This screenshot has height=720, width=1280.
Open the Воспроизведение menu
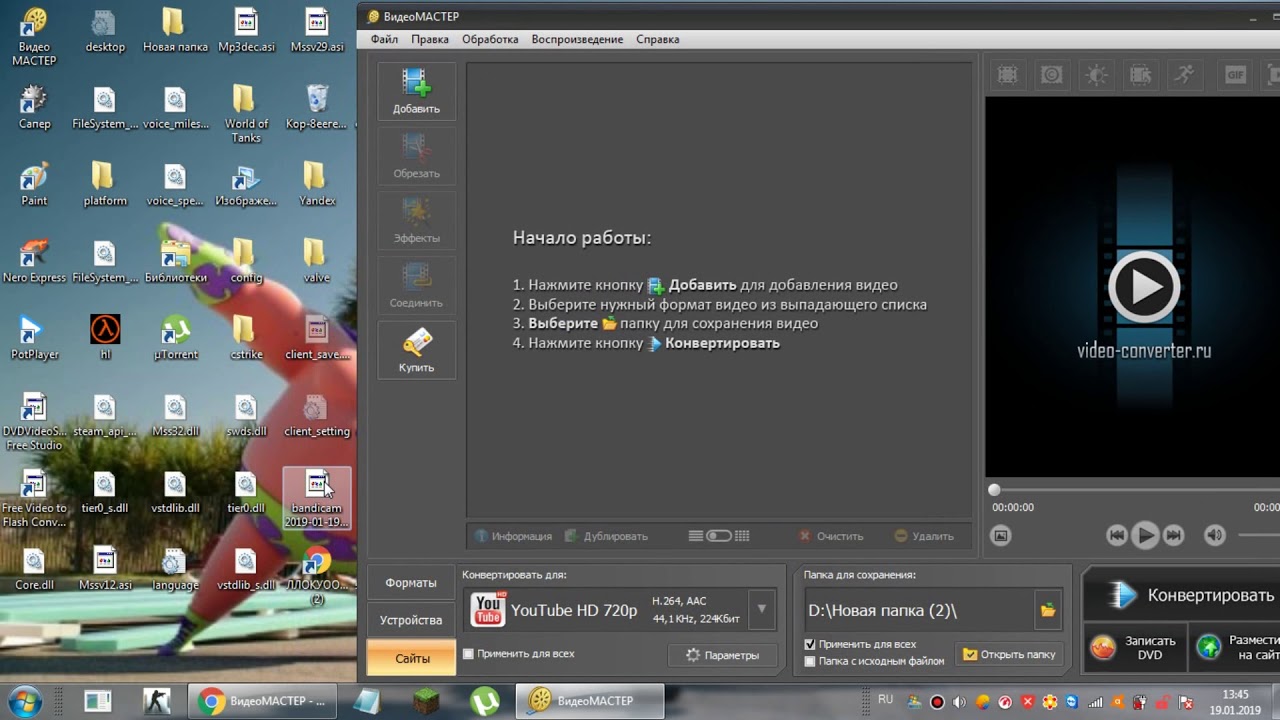[577, 39]
